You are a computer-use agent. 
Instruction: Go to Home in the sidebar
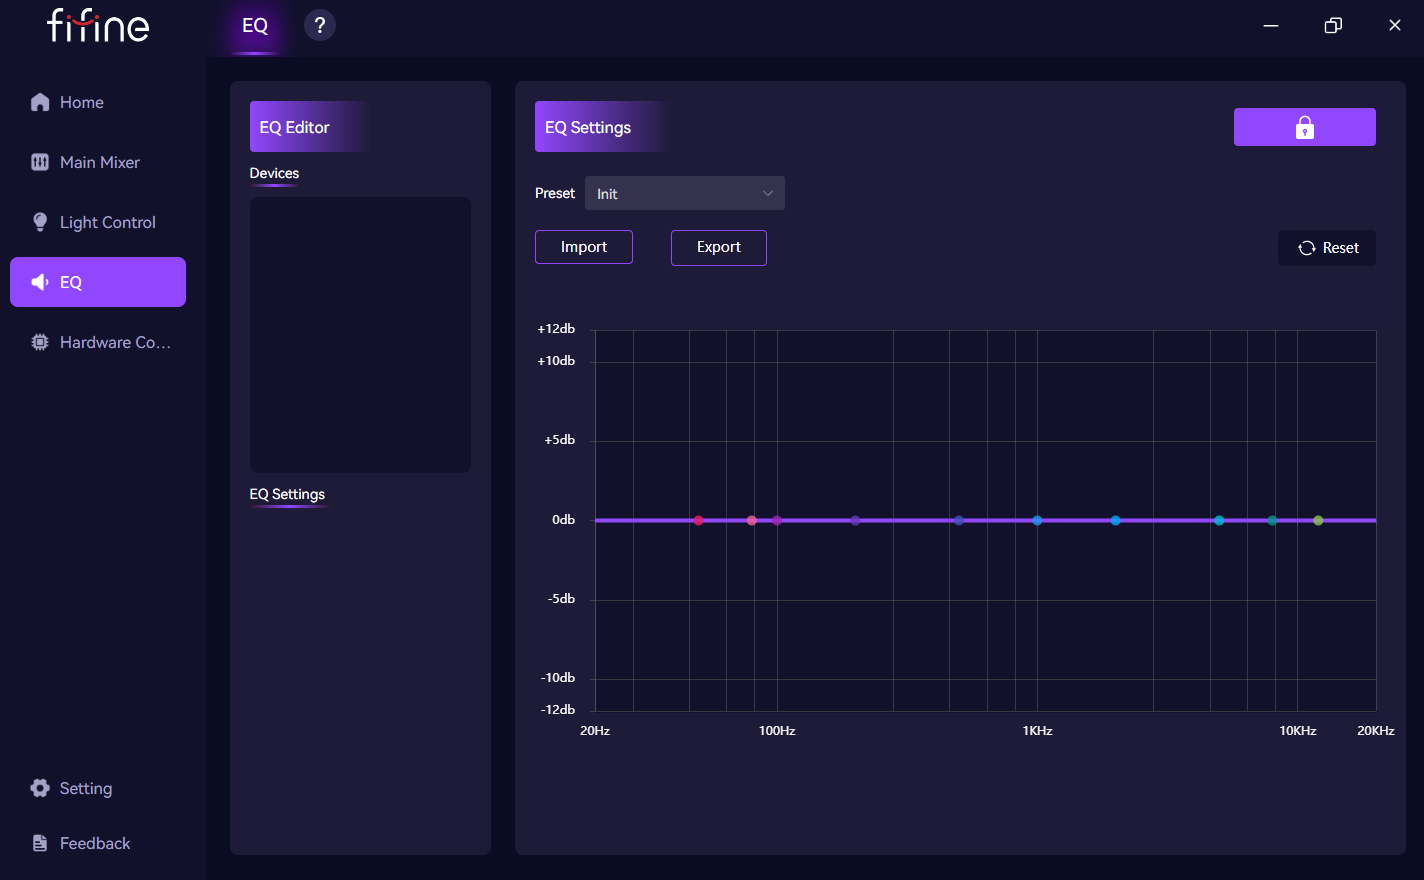coord(98,102)
